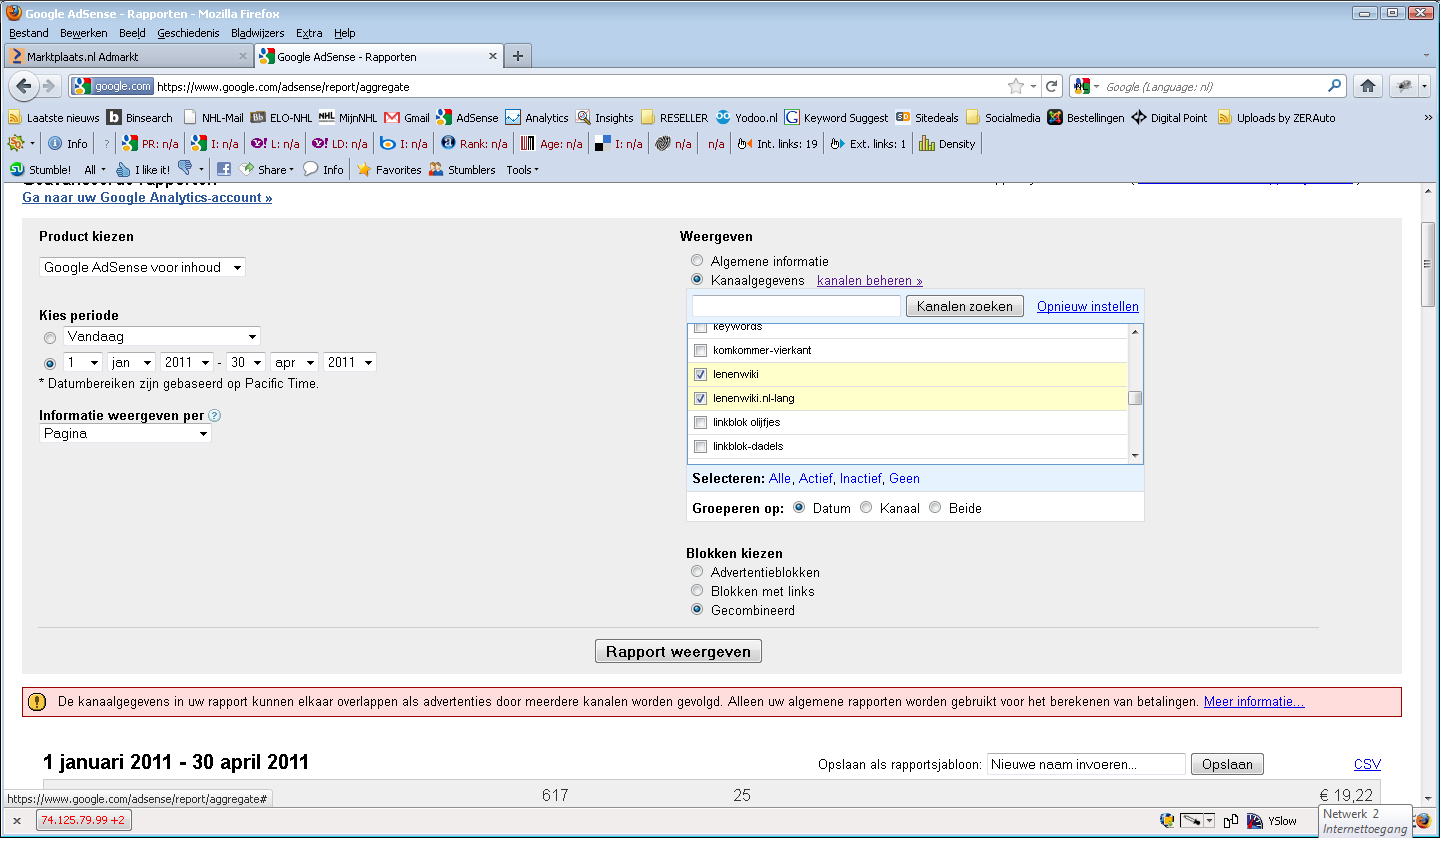Open the Insights bookmark
1440x842 pixels.
(605, 117)
